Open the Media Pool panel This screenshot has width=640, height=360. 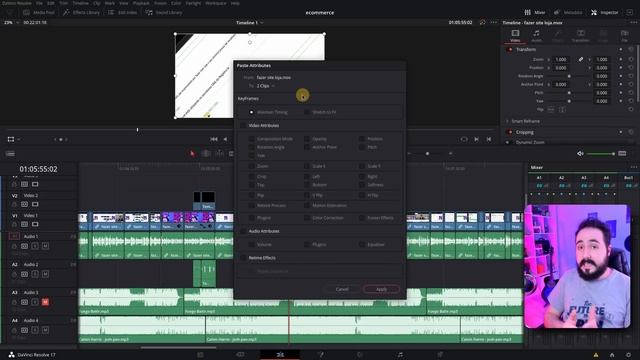(39, 13)
